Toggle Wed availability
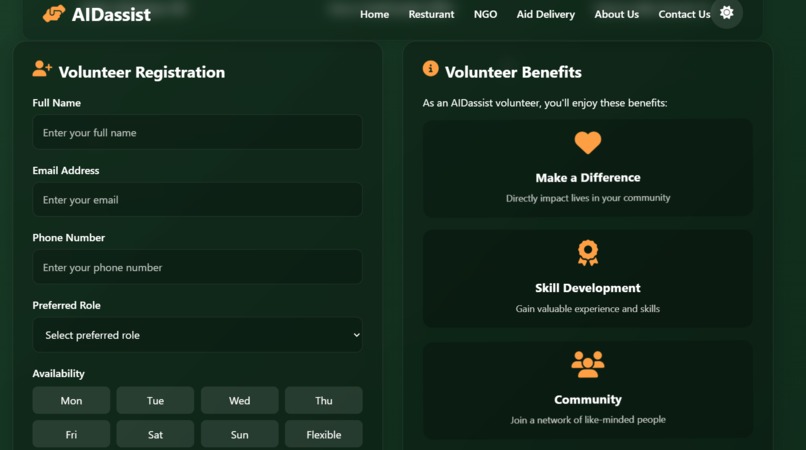The image size is (806, 450). (240, 401)
